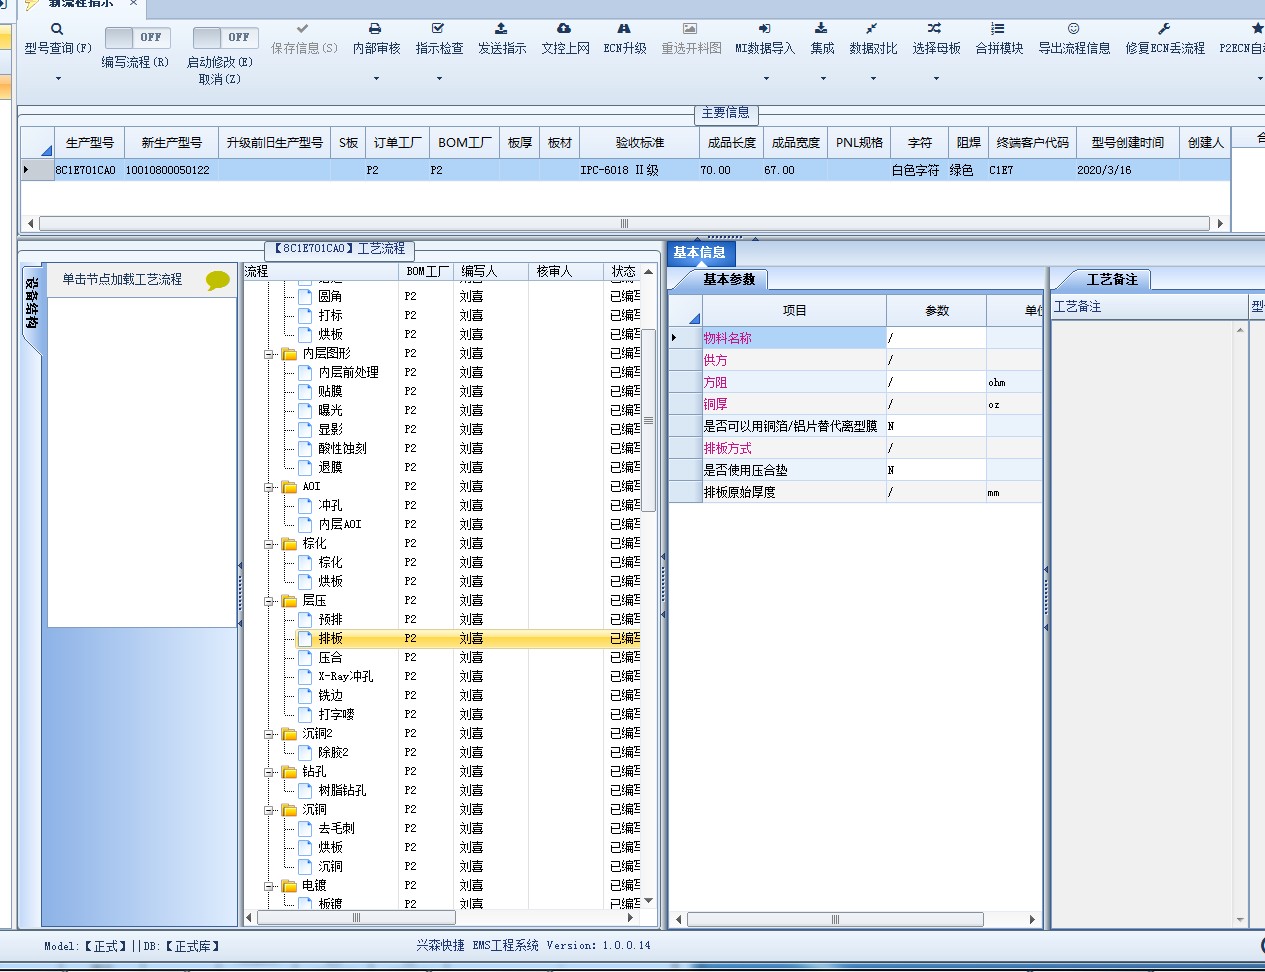
Task: Collapse the 棕化 folder node
Action: coord(269,544)
